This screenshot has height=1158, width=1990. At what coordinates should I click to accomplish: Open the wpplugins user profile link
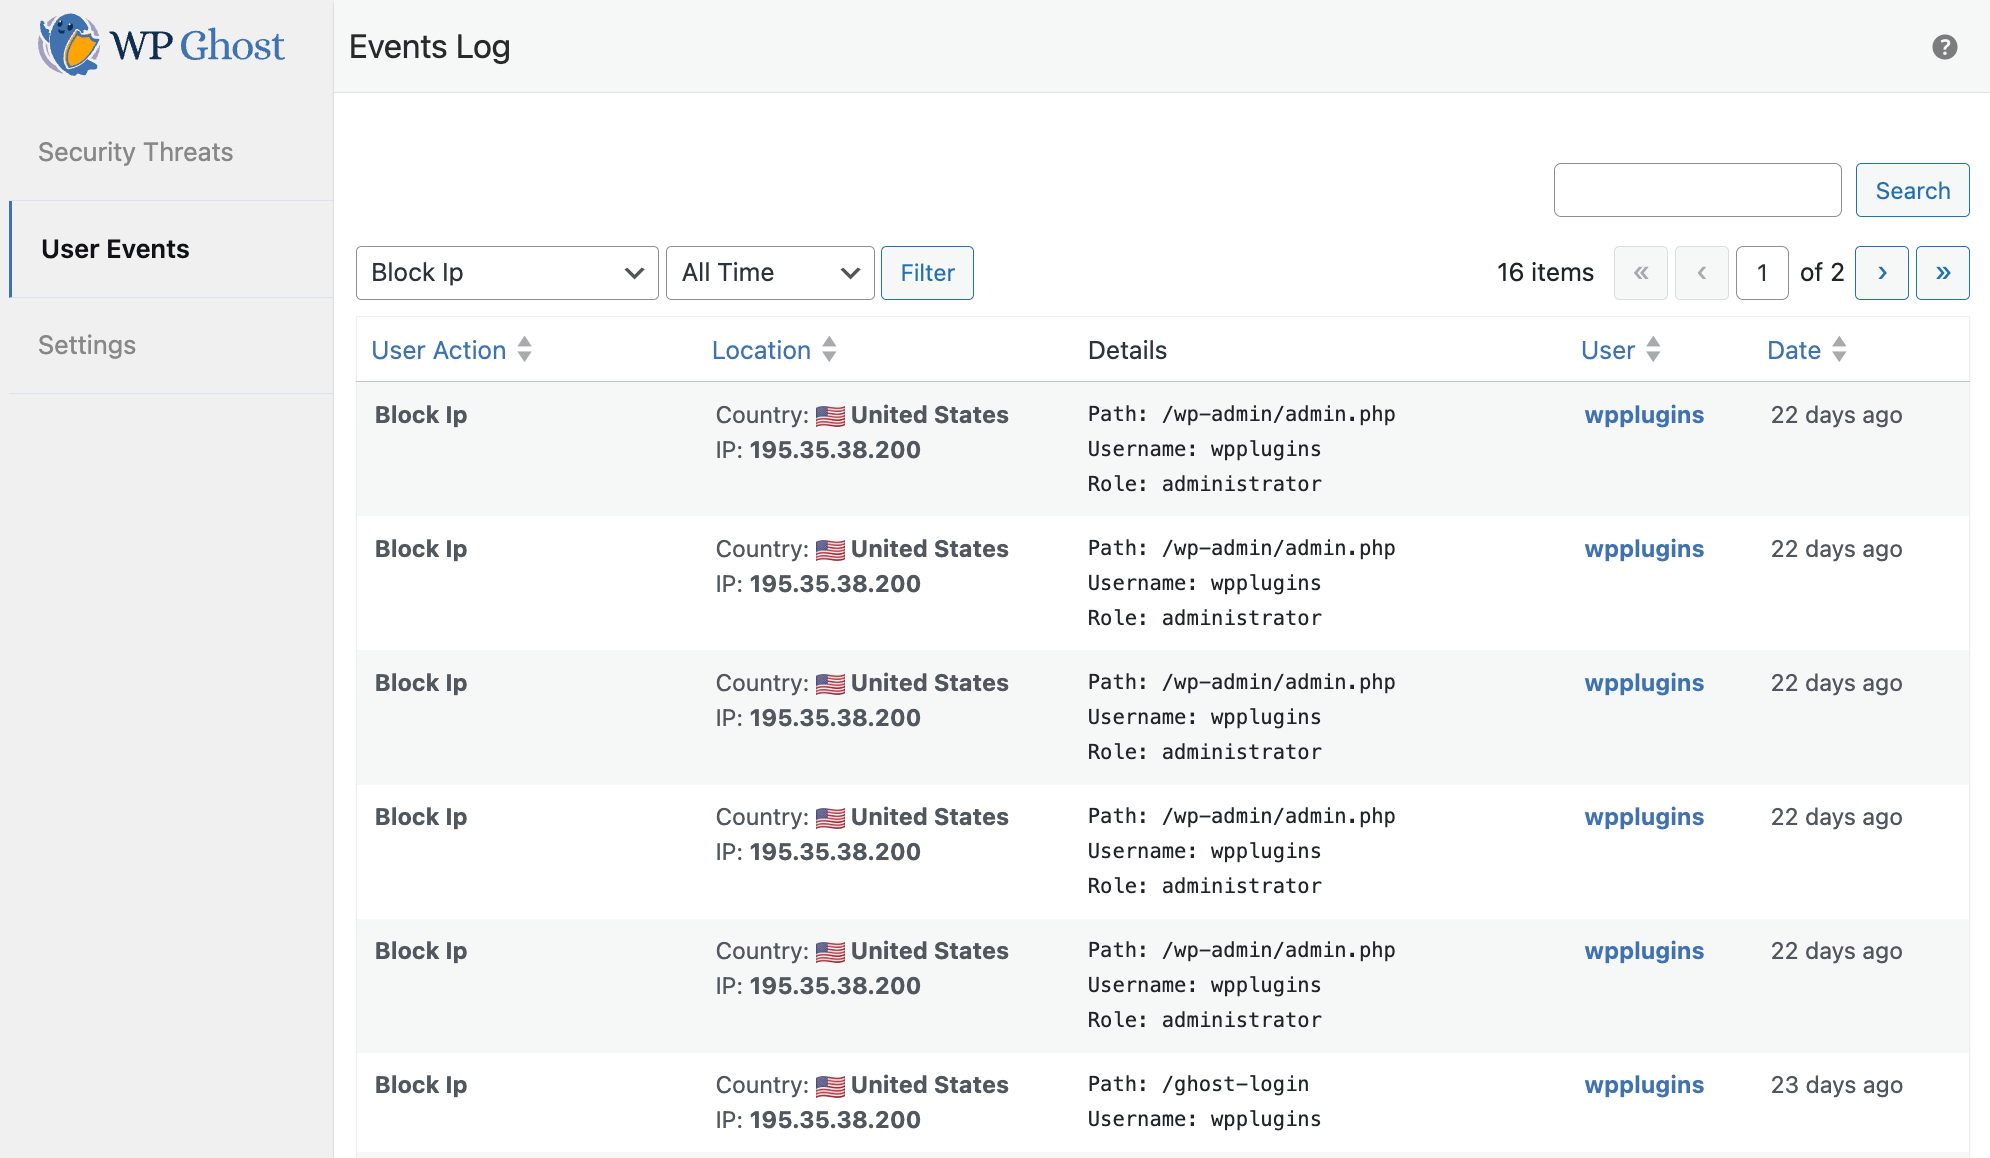tap(1643, 414)
